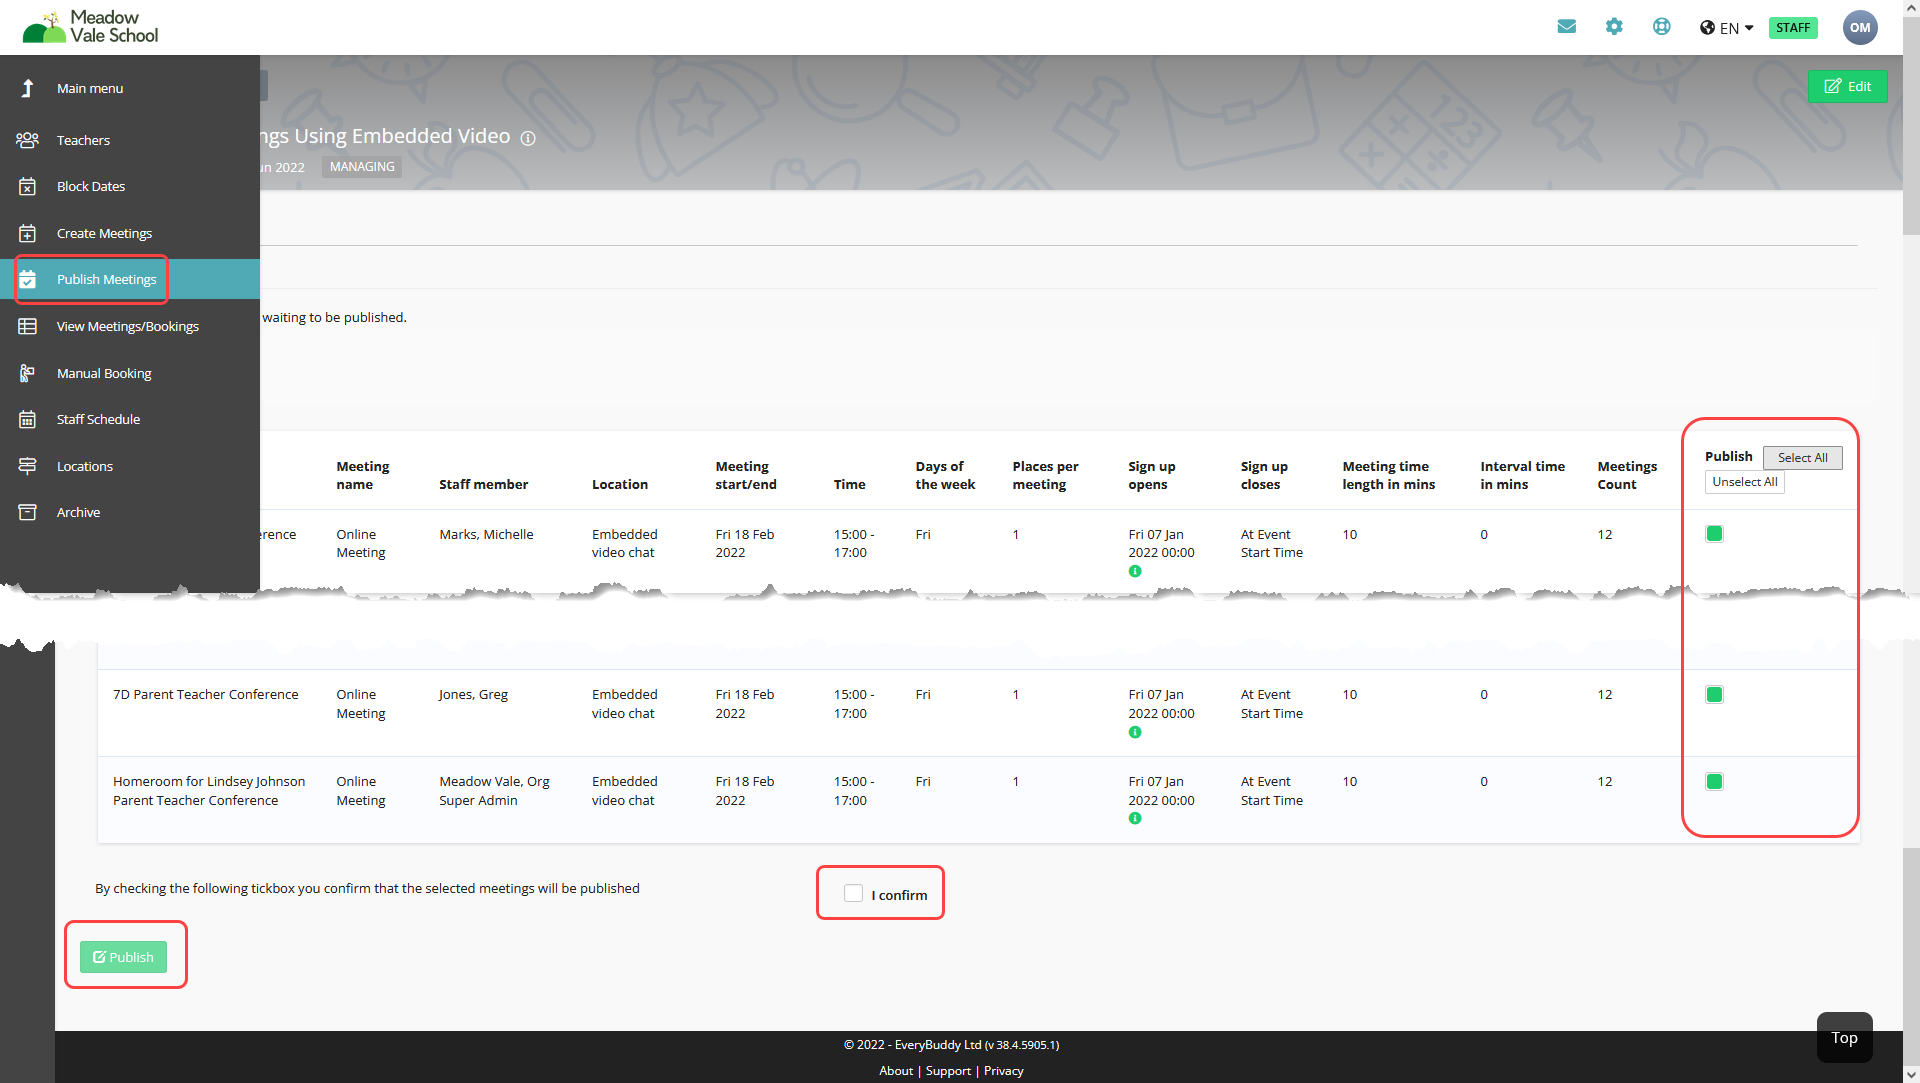Image resolution: width=1920 pixels, height=1083 pixels.
Task: Open the OM user avatar menu
Action: (1859, 27)
